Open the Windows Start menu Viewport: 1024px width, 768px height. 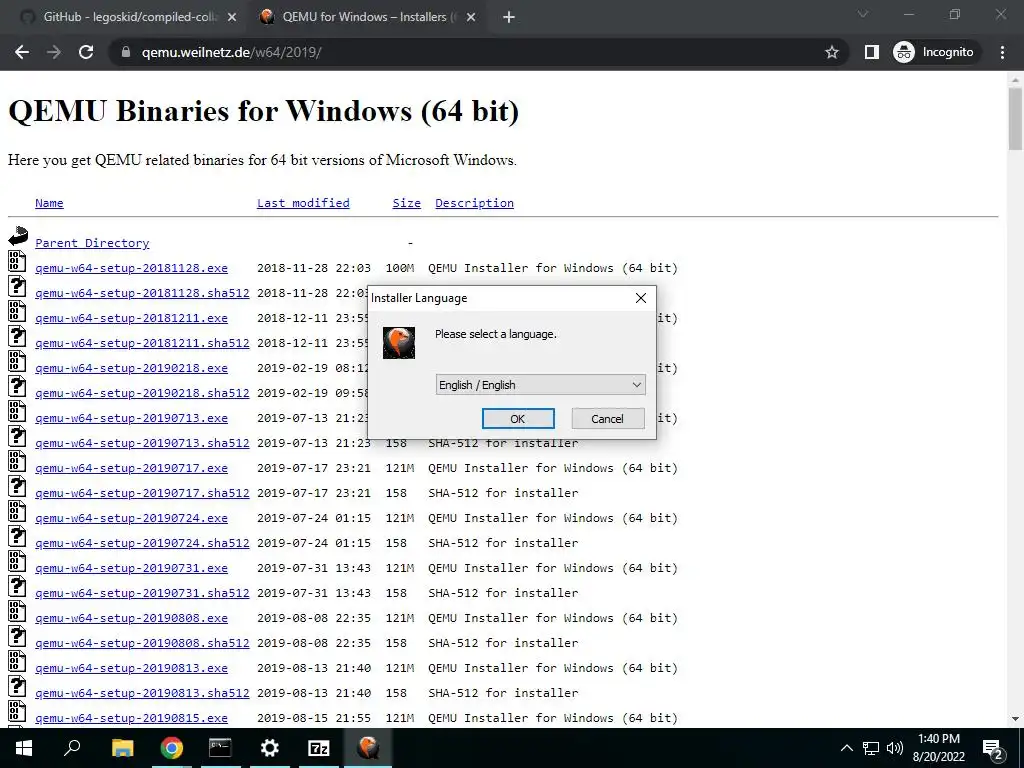23,748
